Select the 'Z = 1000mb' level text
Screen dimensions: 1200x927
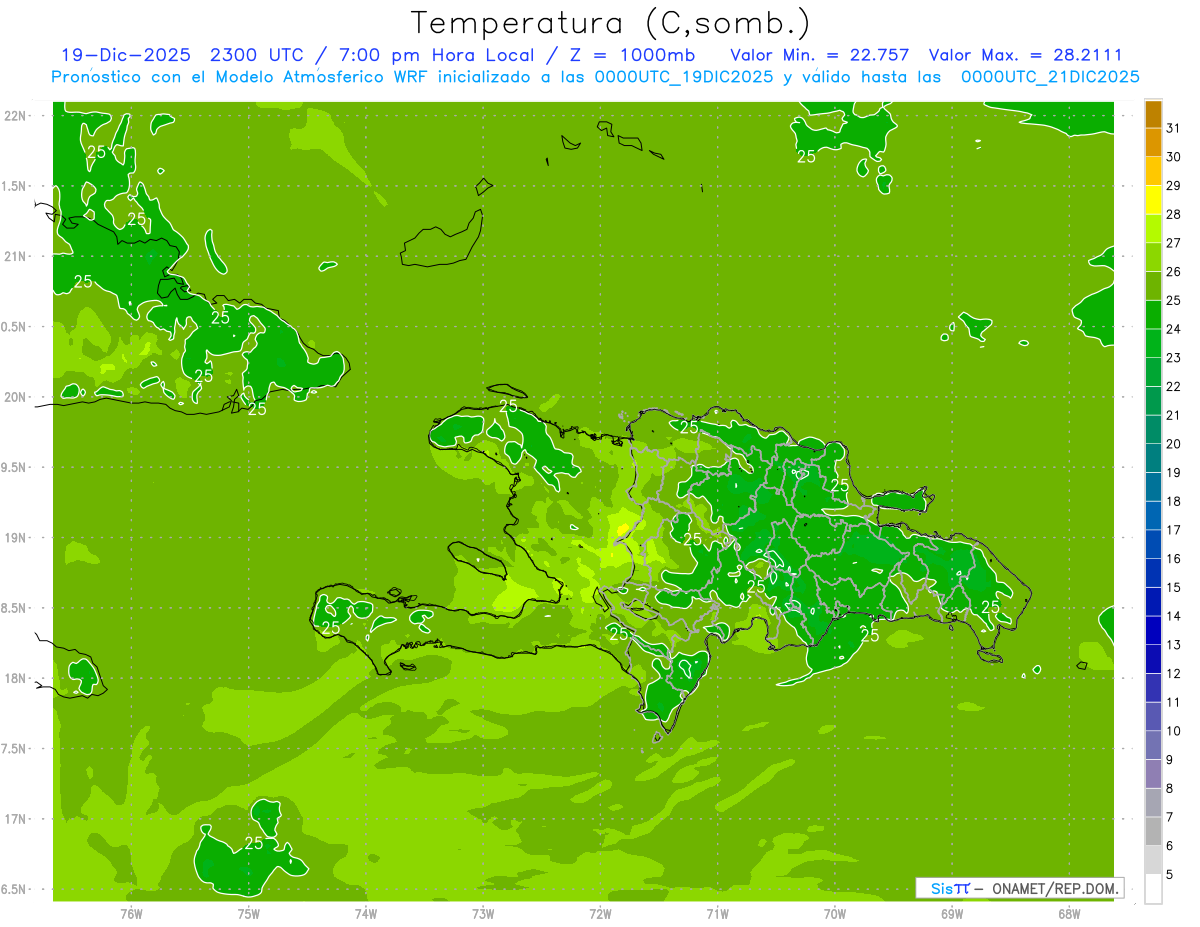pos(632,55)
